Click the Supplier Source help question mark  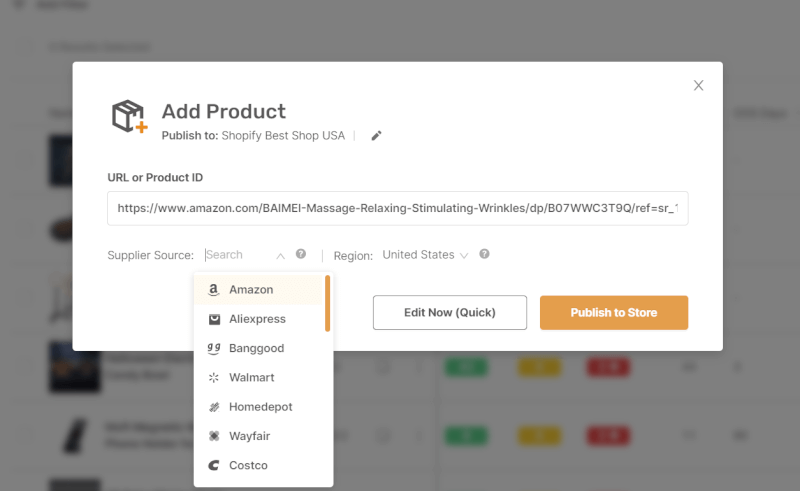pos(301,254)
